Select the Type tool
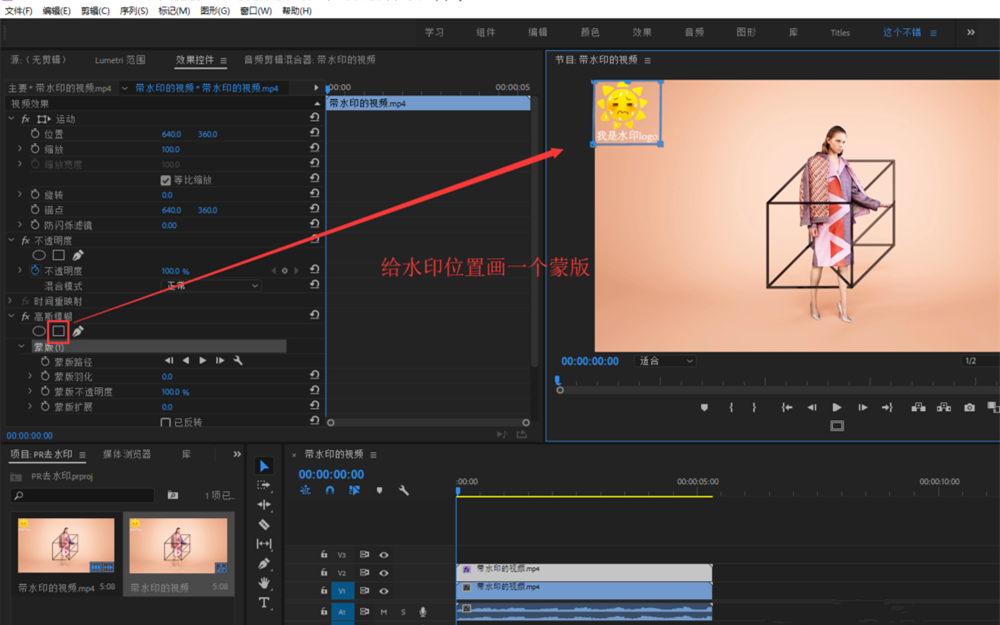 coord(264,602)
